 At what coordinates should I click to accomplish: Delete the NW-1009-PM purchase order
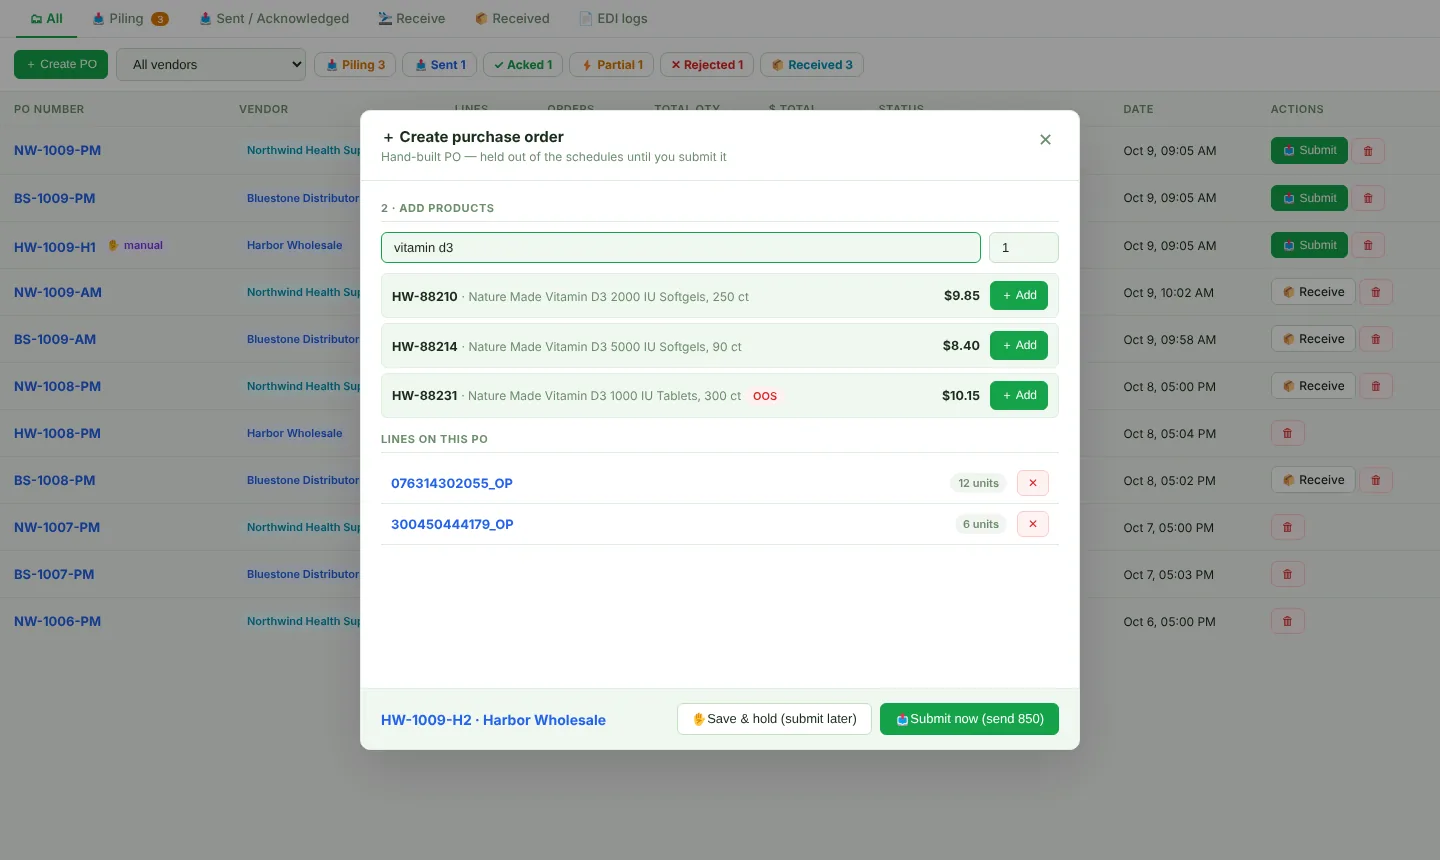(1368, 151)
